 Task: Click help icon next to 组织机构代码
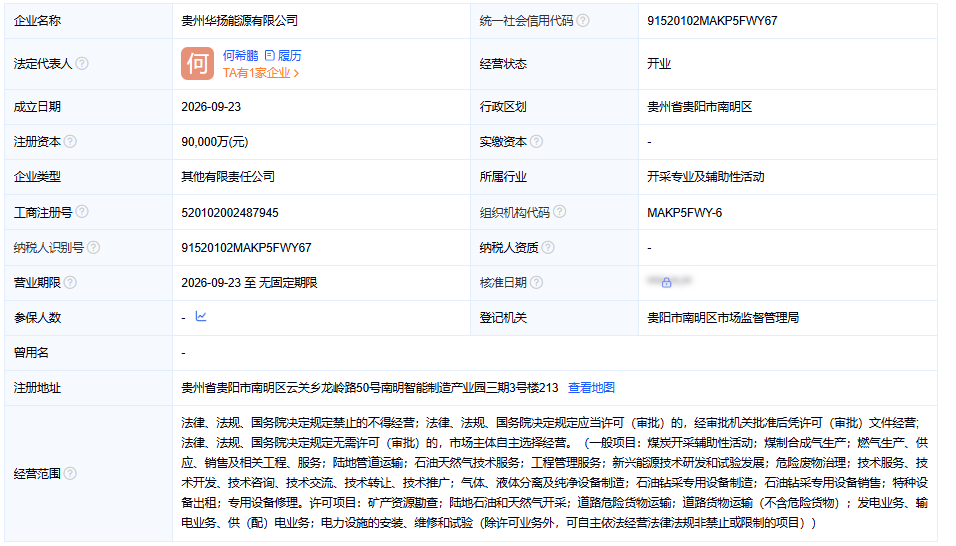point(559,211)
